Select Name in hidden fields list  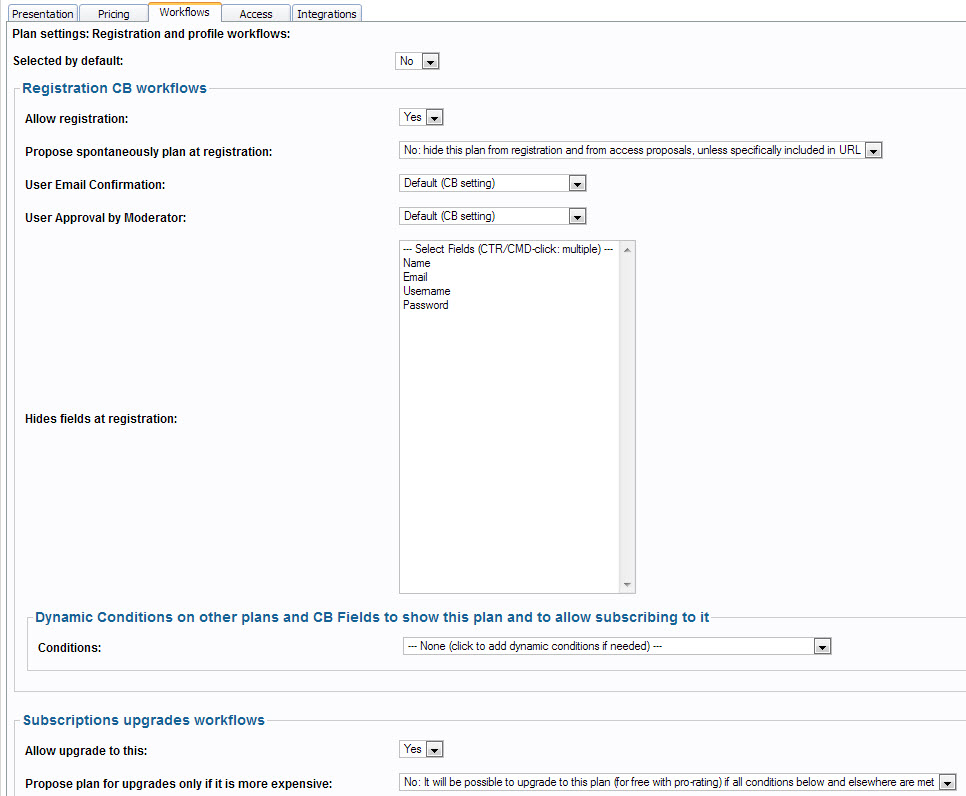(x=417, y=263)
